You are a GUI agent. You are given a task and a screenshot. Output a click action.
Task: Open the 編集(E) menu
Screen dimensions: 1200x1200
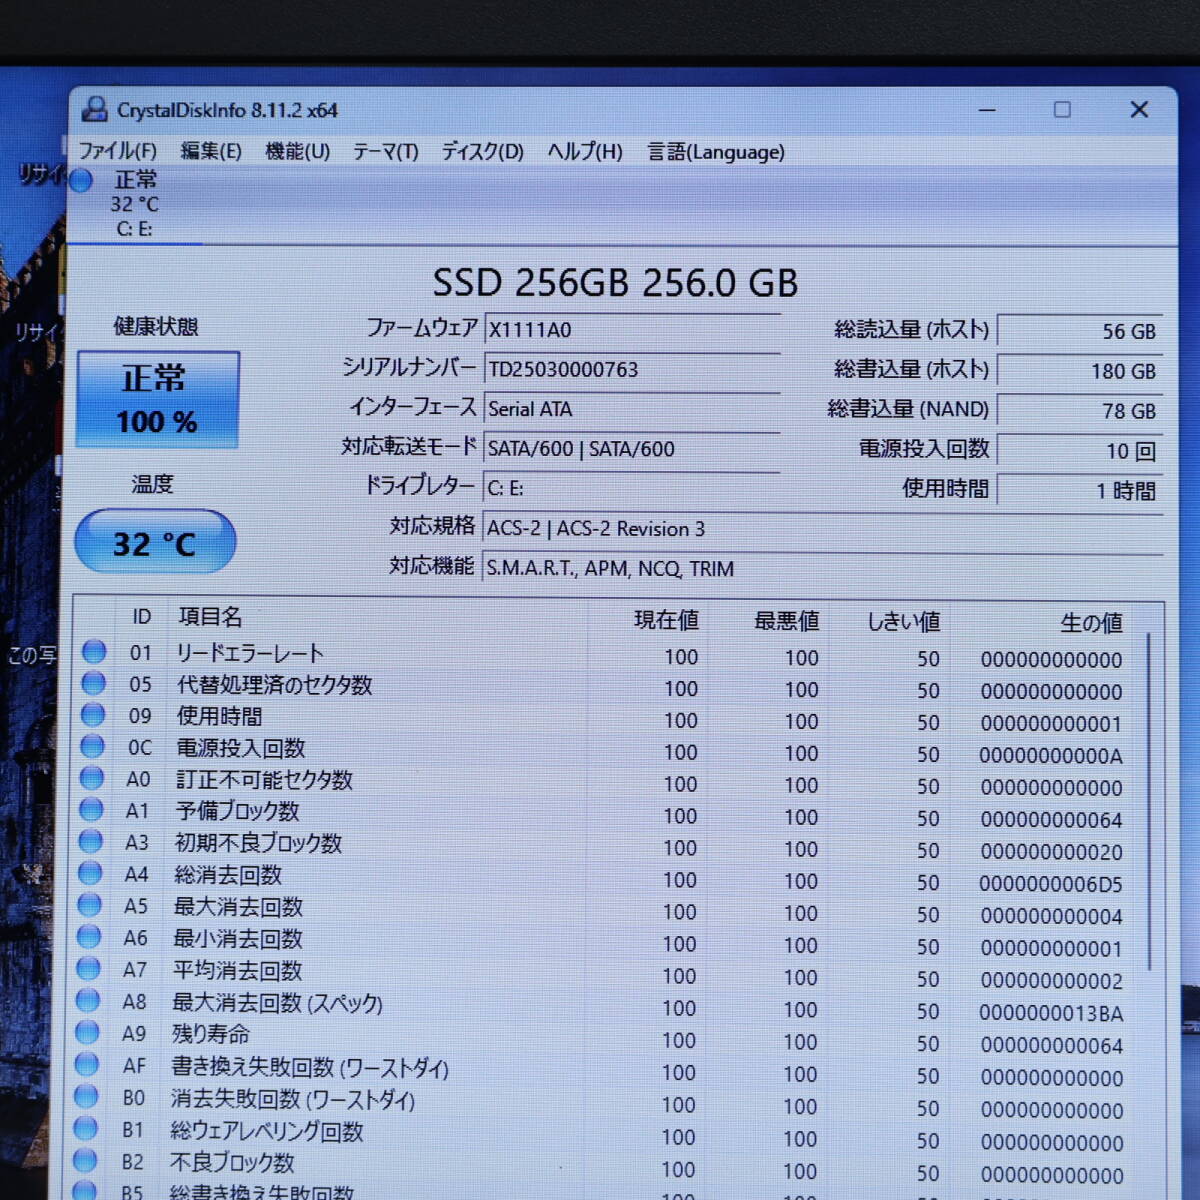tap(211, 151)
